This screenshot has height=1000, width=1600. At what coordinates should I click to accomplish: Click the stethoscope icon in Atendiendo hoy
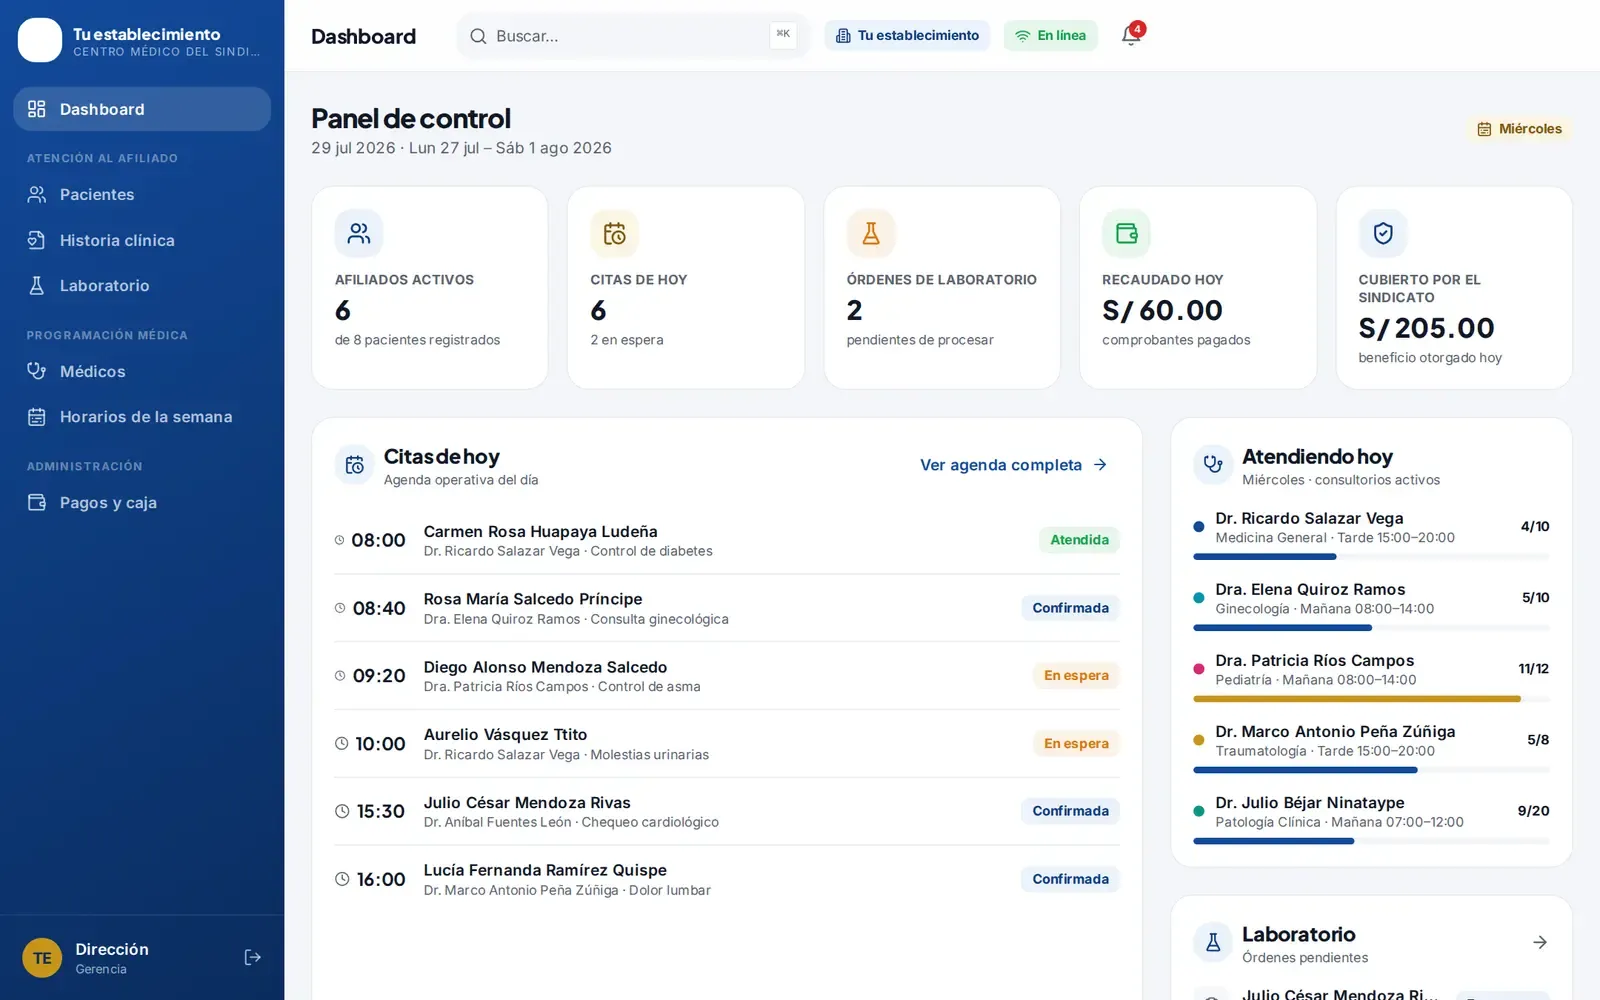point(1213,464)
